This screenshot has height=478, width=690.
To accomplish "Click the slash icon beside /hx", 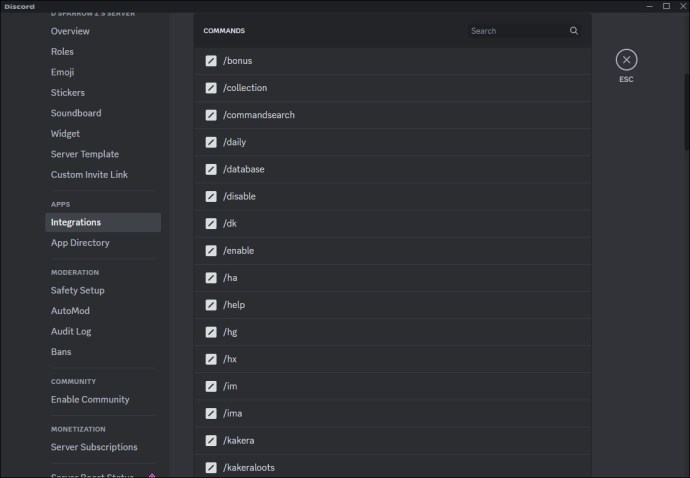I will [211, 359].
